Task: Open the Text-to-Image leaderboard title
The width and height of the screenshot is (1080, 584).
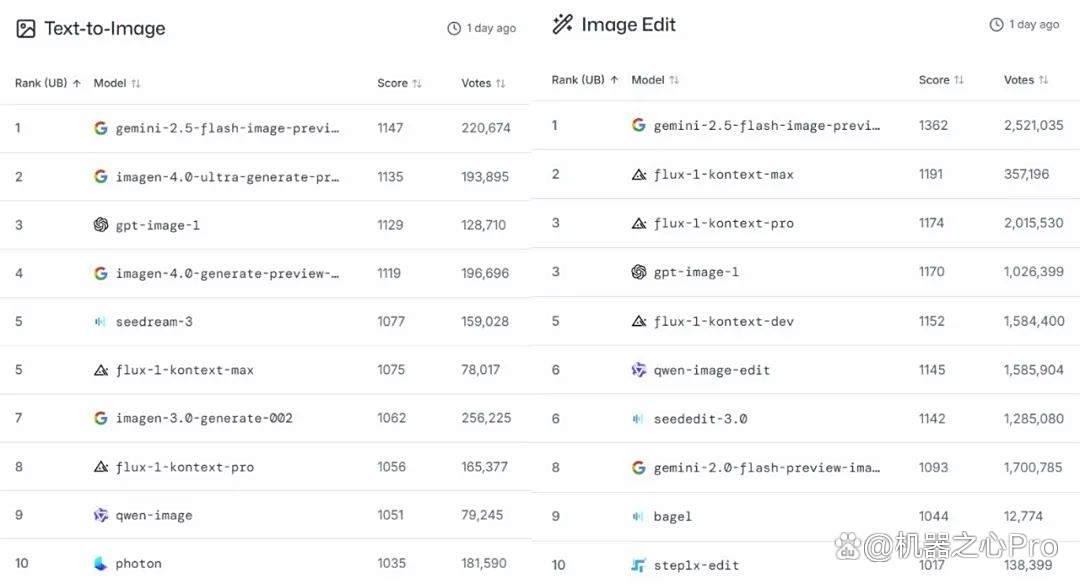Action: pos(105,28)
